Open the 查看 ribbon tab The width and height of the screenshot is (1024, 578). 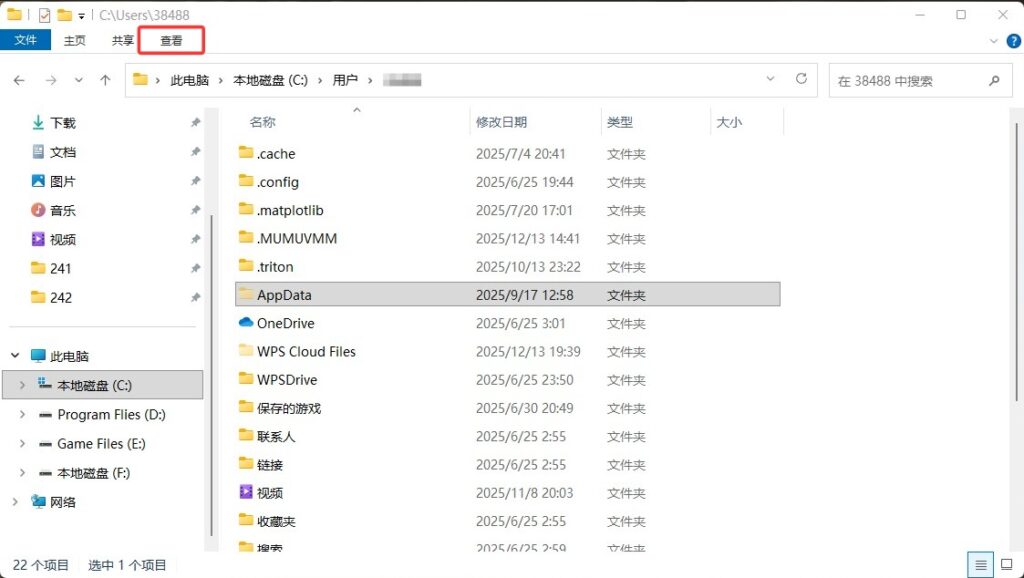172,40
